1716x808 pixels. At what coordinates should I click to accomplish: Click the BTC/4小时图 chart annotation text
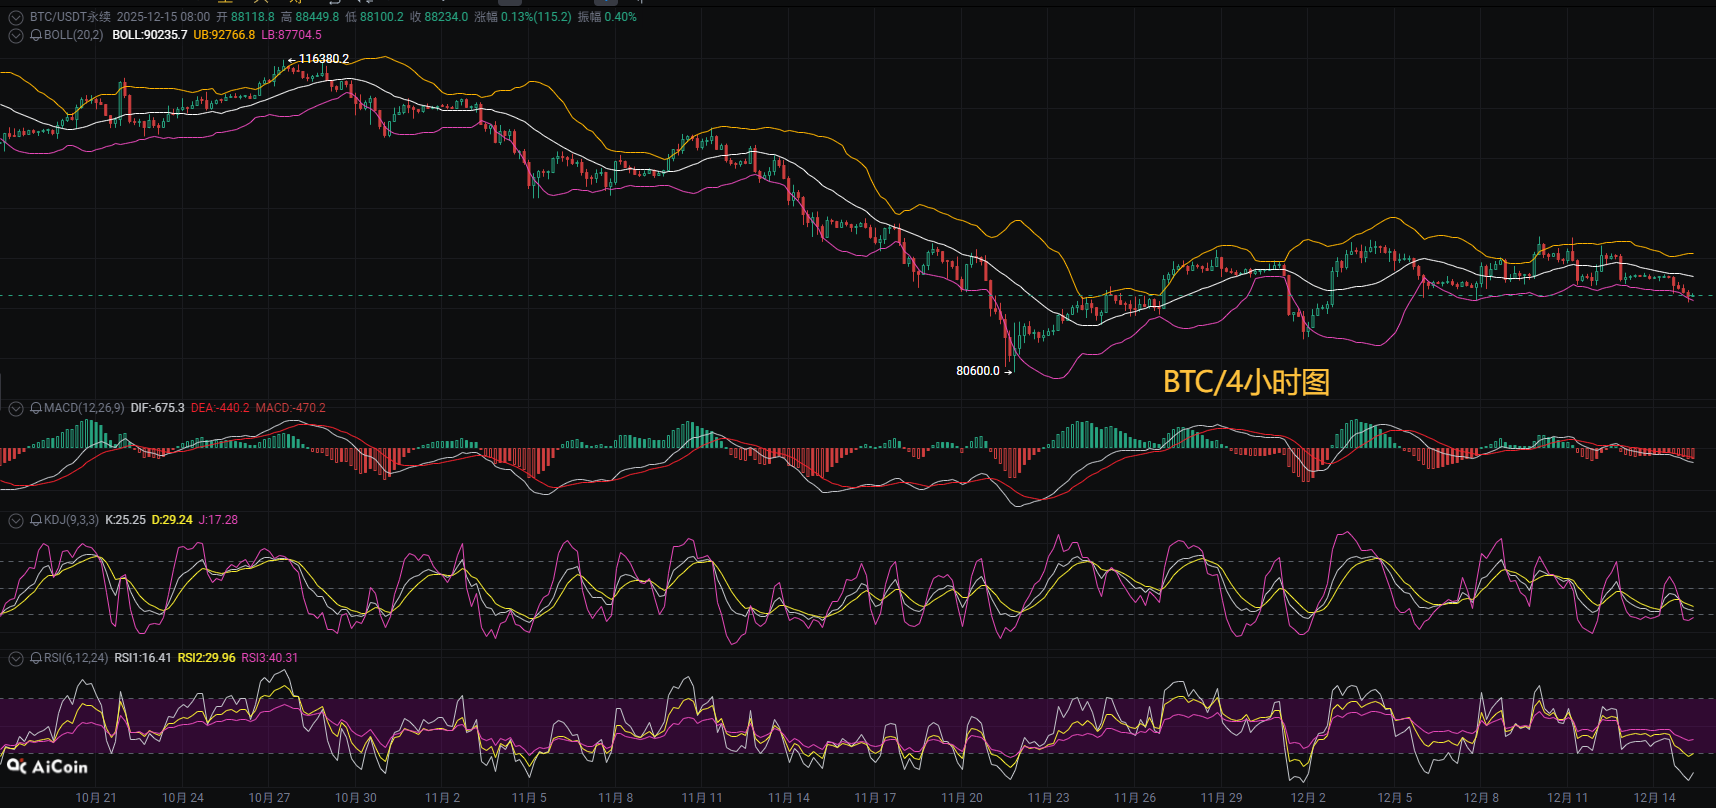click(1246, 382)
